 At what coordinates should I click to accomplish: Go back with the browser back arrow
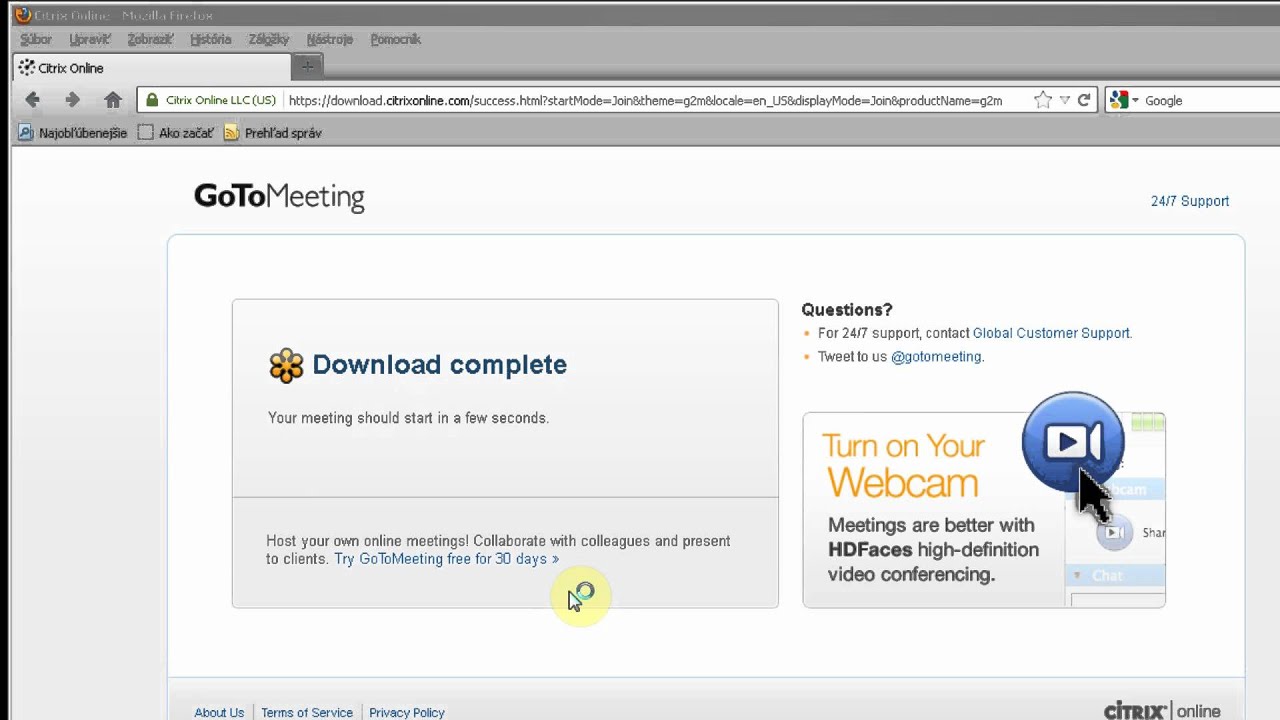[x=32, y=100]
